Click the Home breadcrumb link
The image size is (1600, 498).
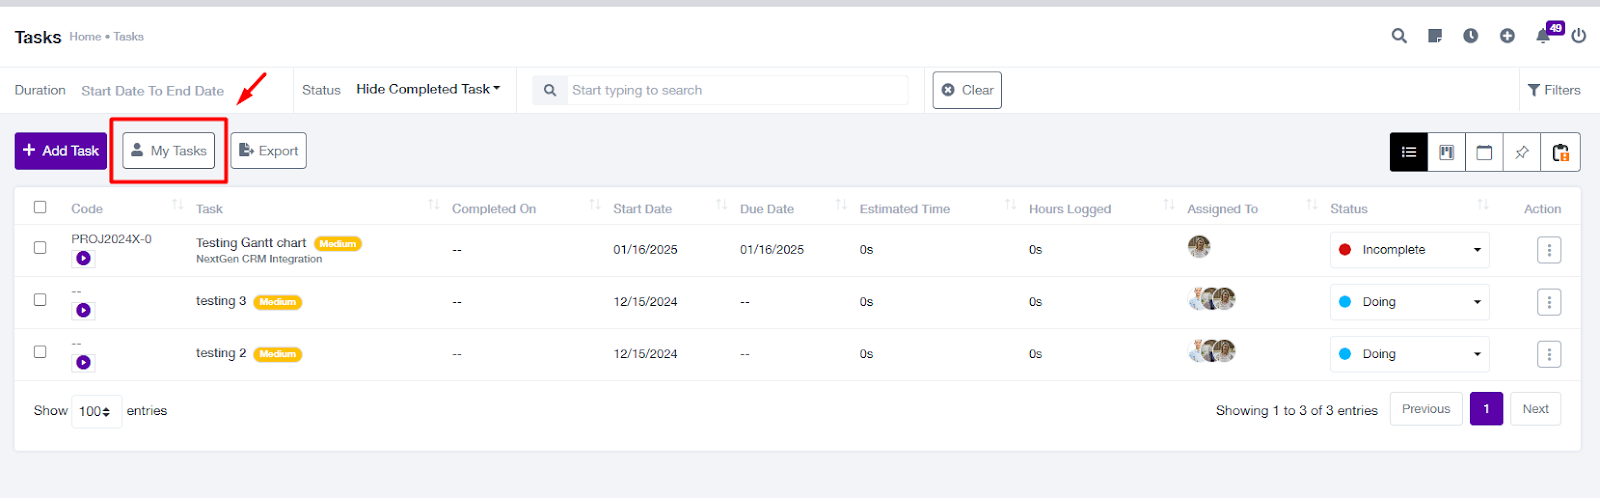85,36
